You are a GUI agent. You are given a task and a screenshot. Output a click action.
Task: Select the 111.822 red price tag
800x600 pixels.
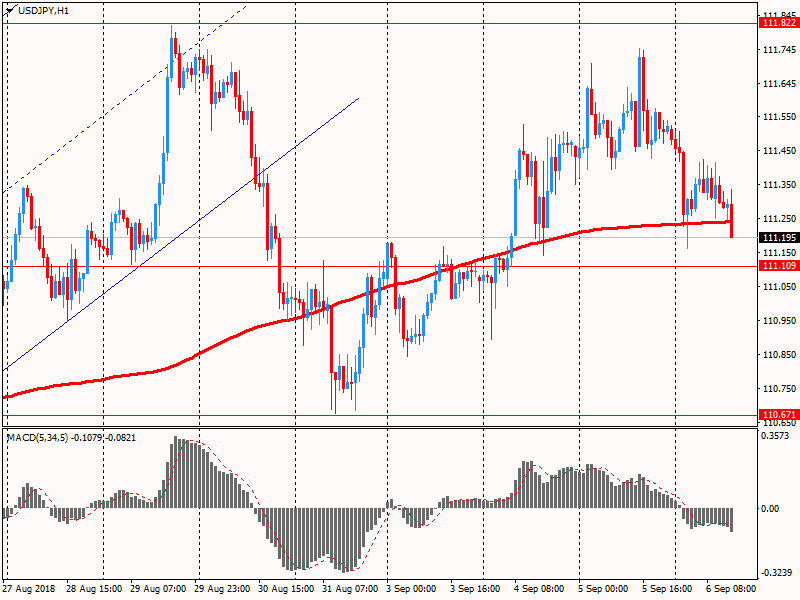(779, 23)
